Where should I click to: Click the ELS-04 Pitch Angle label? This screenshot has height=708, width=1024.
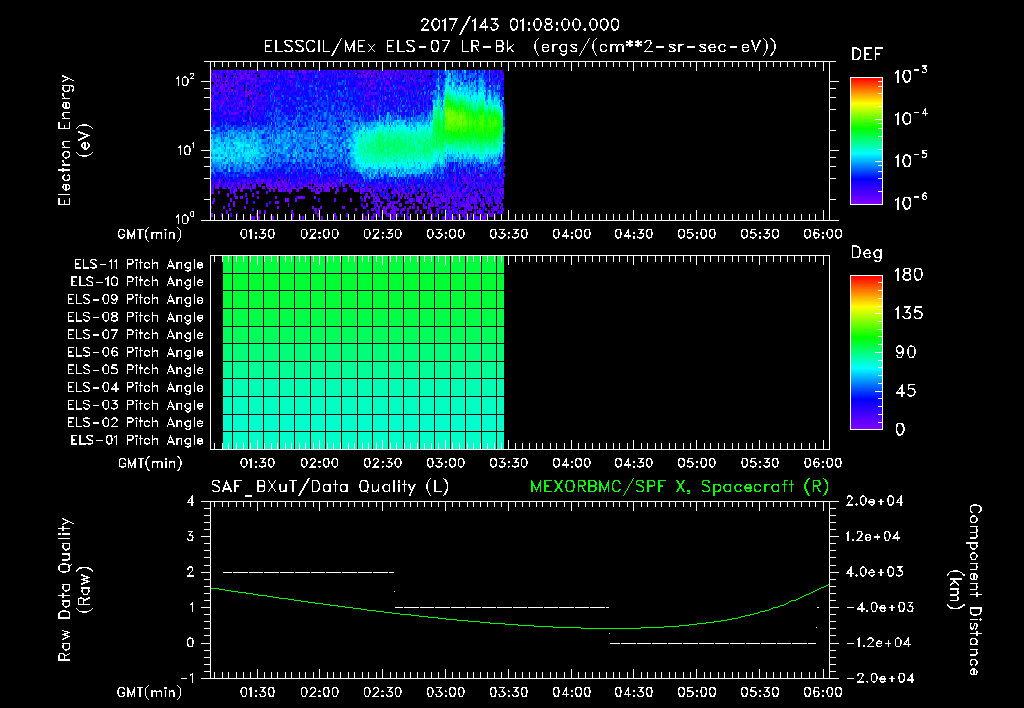pos(135,387)
